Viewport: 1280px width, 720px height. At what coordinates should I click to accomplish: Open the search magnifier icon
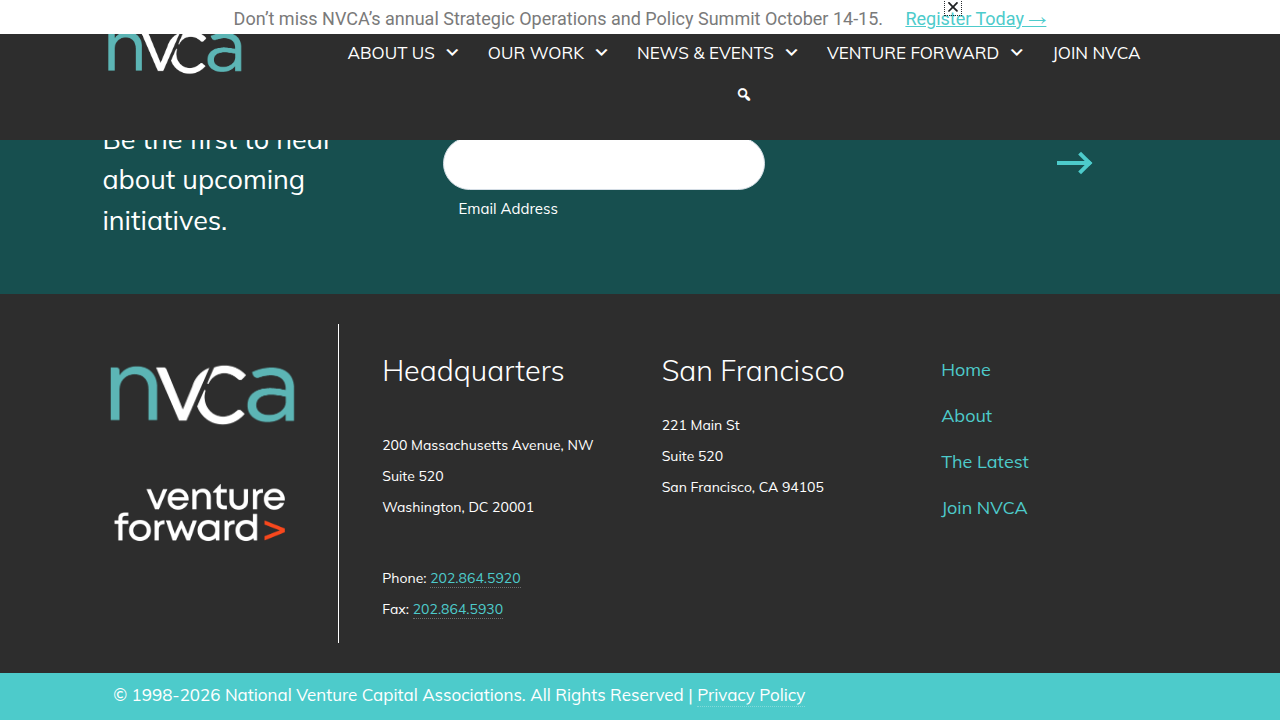[x=744, y=94]
